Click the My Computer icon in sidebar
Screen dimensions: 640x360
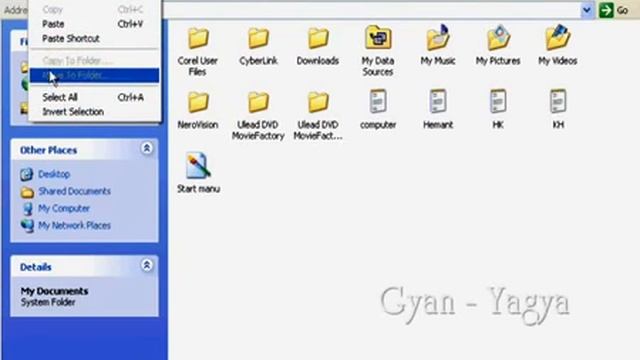coord(27,209)
